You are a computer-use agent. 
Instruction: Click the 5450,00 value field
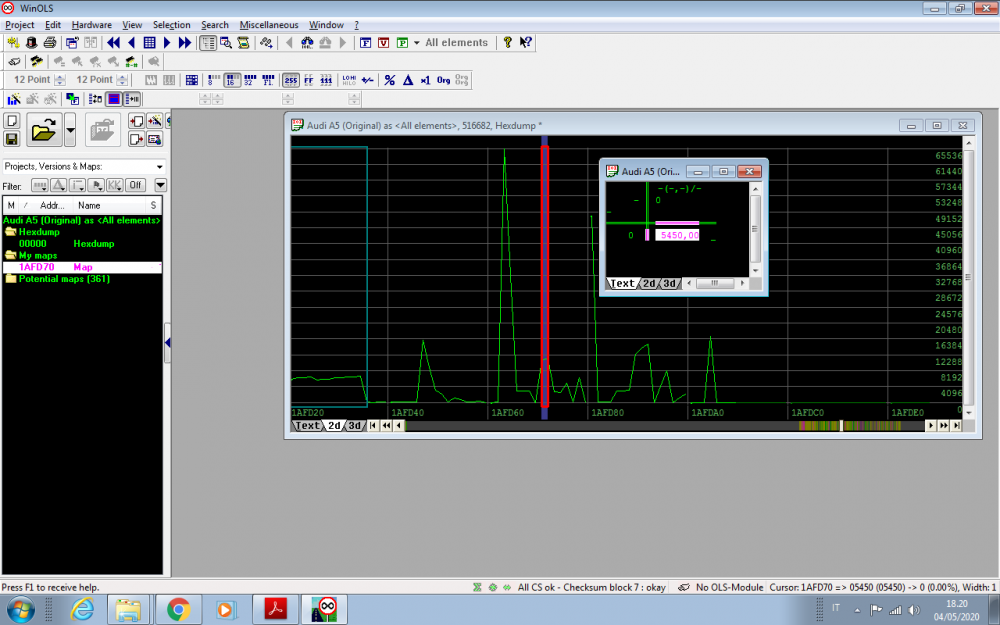pos(677,235)
